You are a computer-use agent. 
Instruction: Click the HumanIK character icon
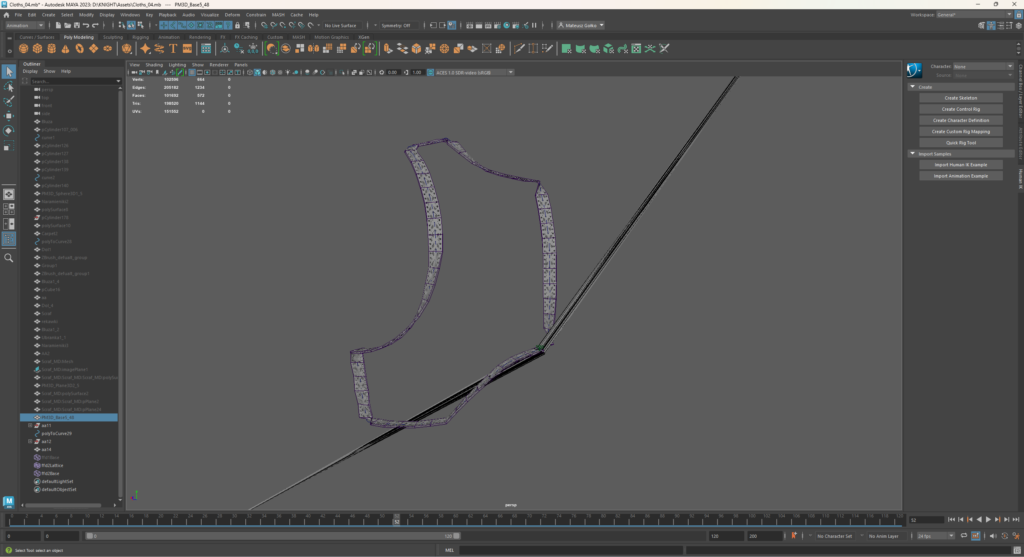coord(913,70)
